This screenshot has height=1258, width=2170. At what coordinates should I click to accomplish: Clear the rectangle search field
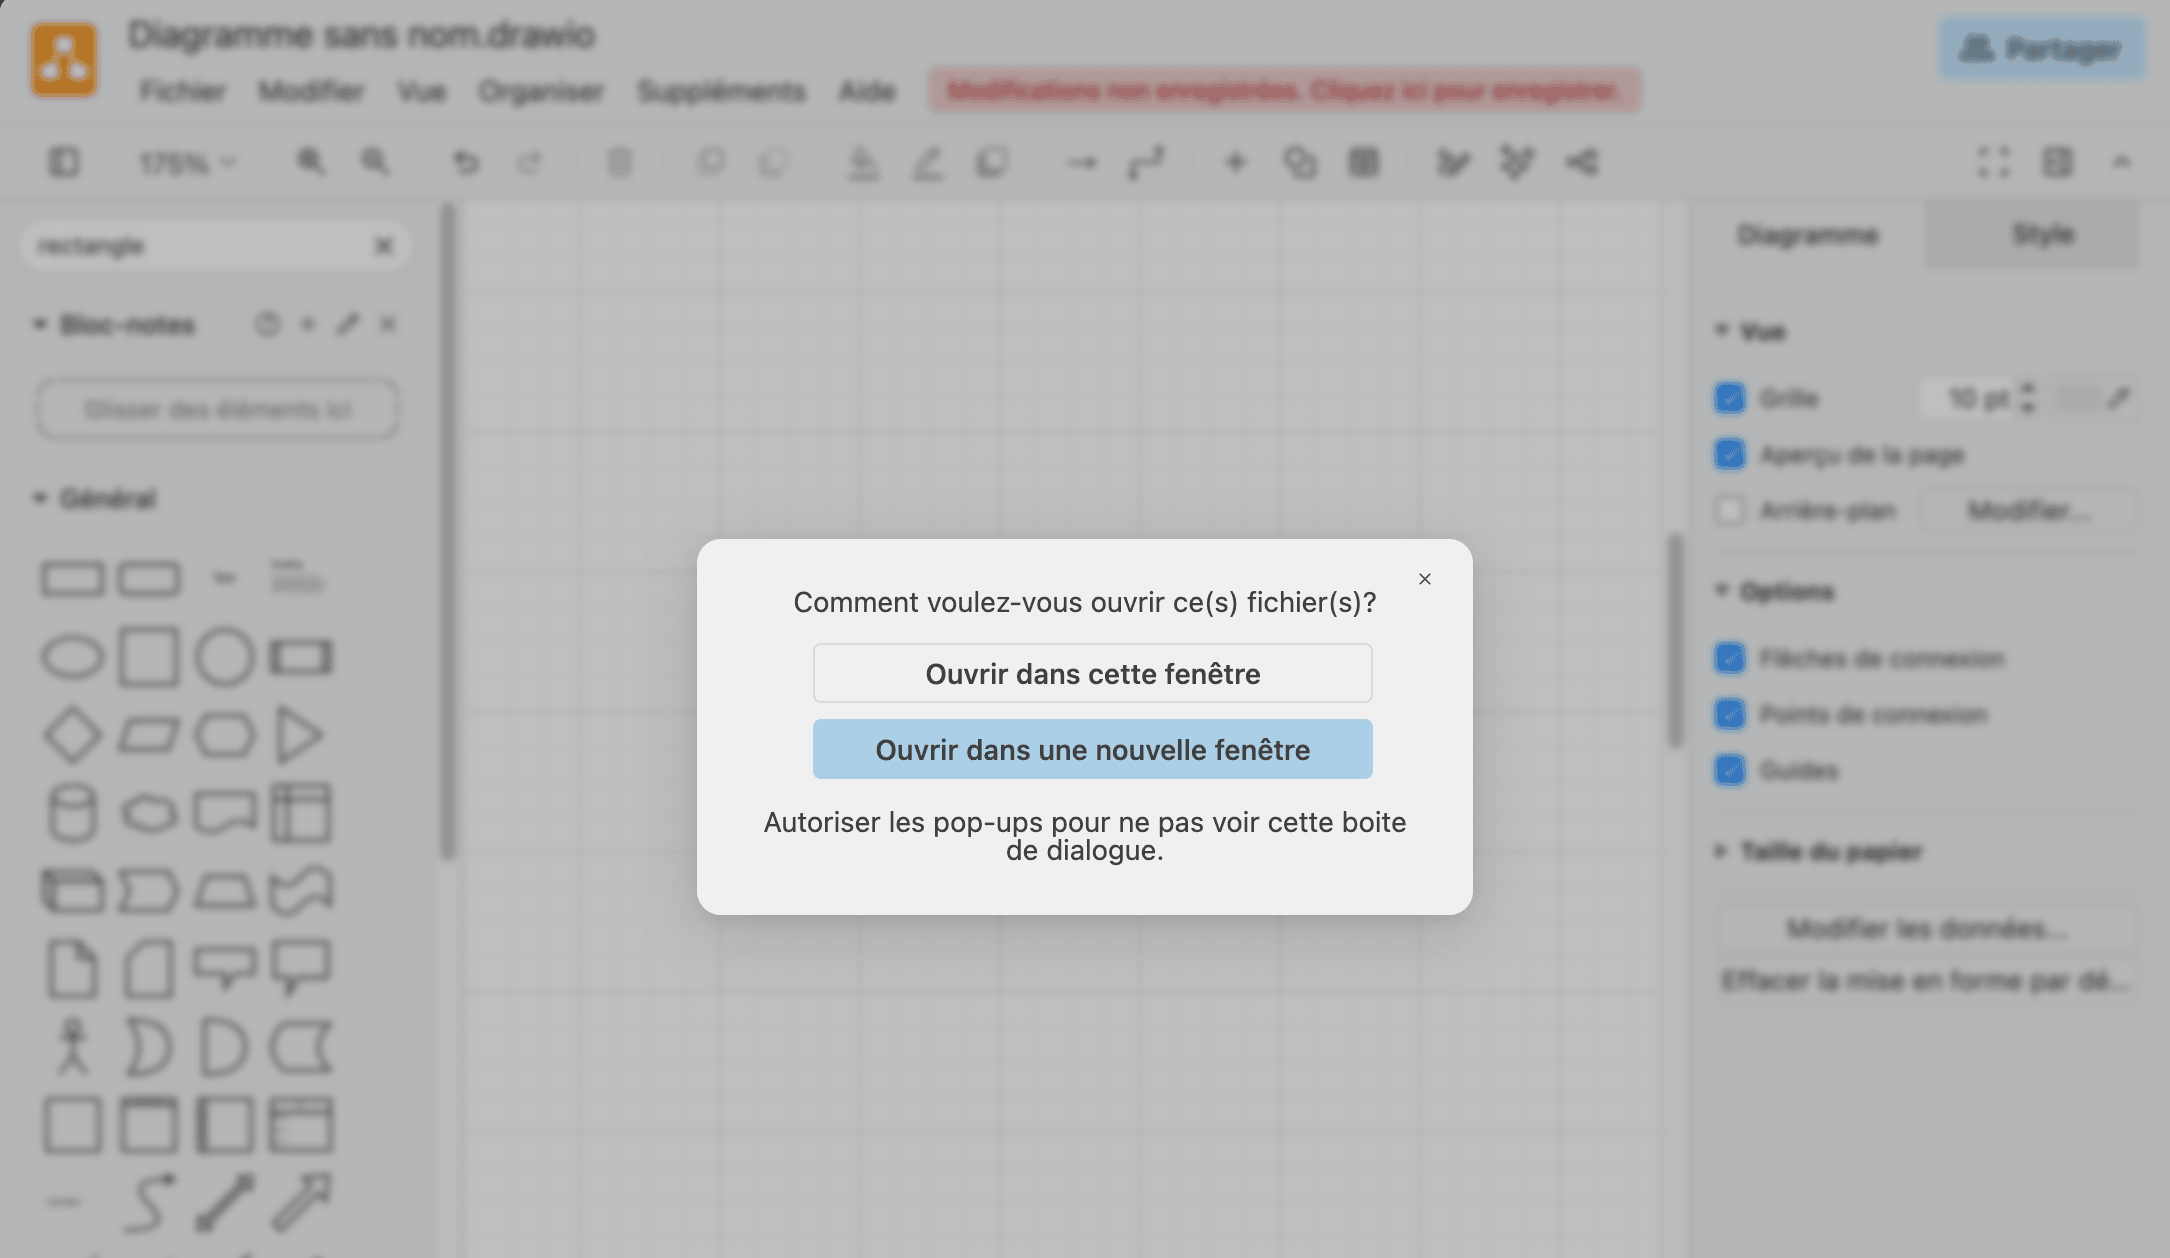pyautogui.click(x=384, y=246)
